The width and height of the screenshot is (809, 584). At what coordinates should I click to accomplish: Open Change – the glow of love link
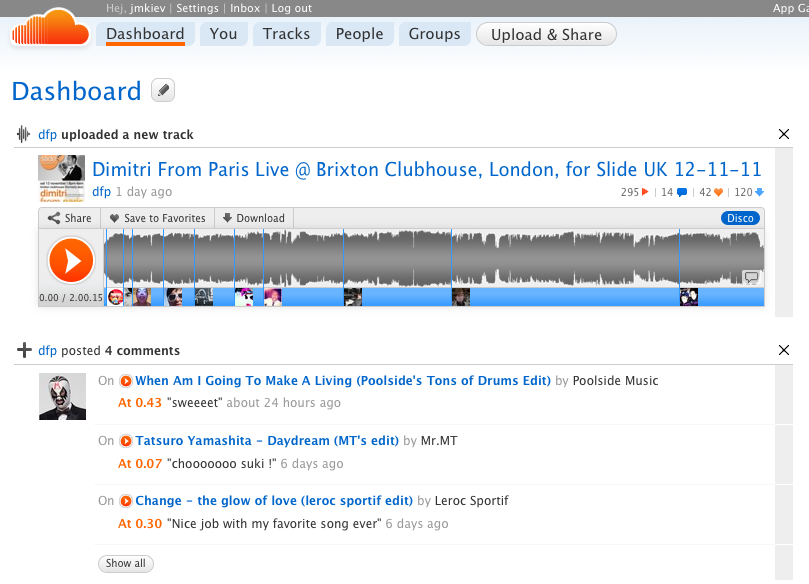pos(274,501)
